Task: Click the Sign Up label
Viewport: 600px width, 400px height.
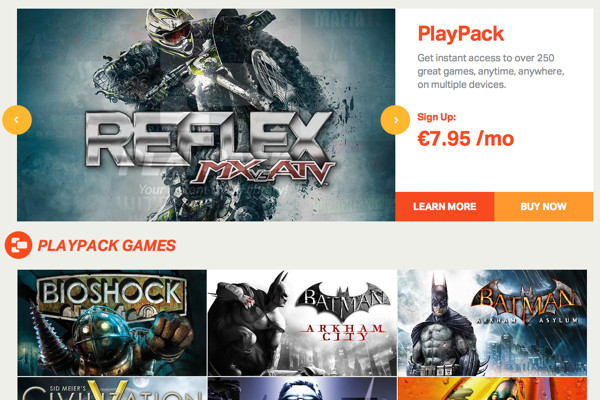Action: pyautogui.click(x=437, y=117)
